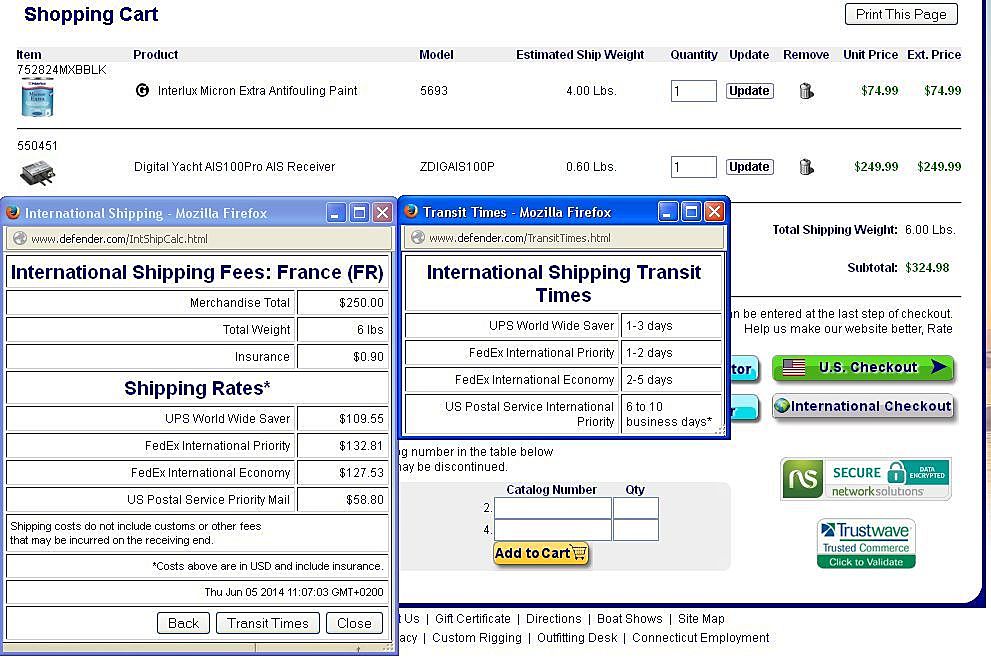Click Firefox icon in Transit Times title bar

pos(411,212)
